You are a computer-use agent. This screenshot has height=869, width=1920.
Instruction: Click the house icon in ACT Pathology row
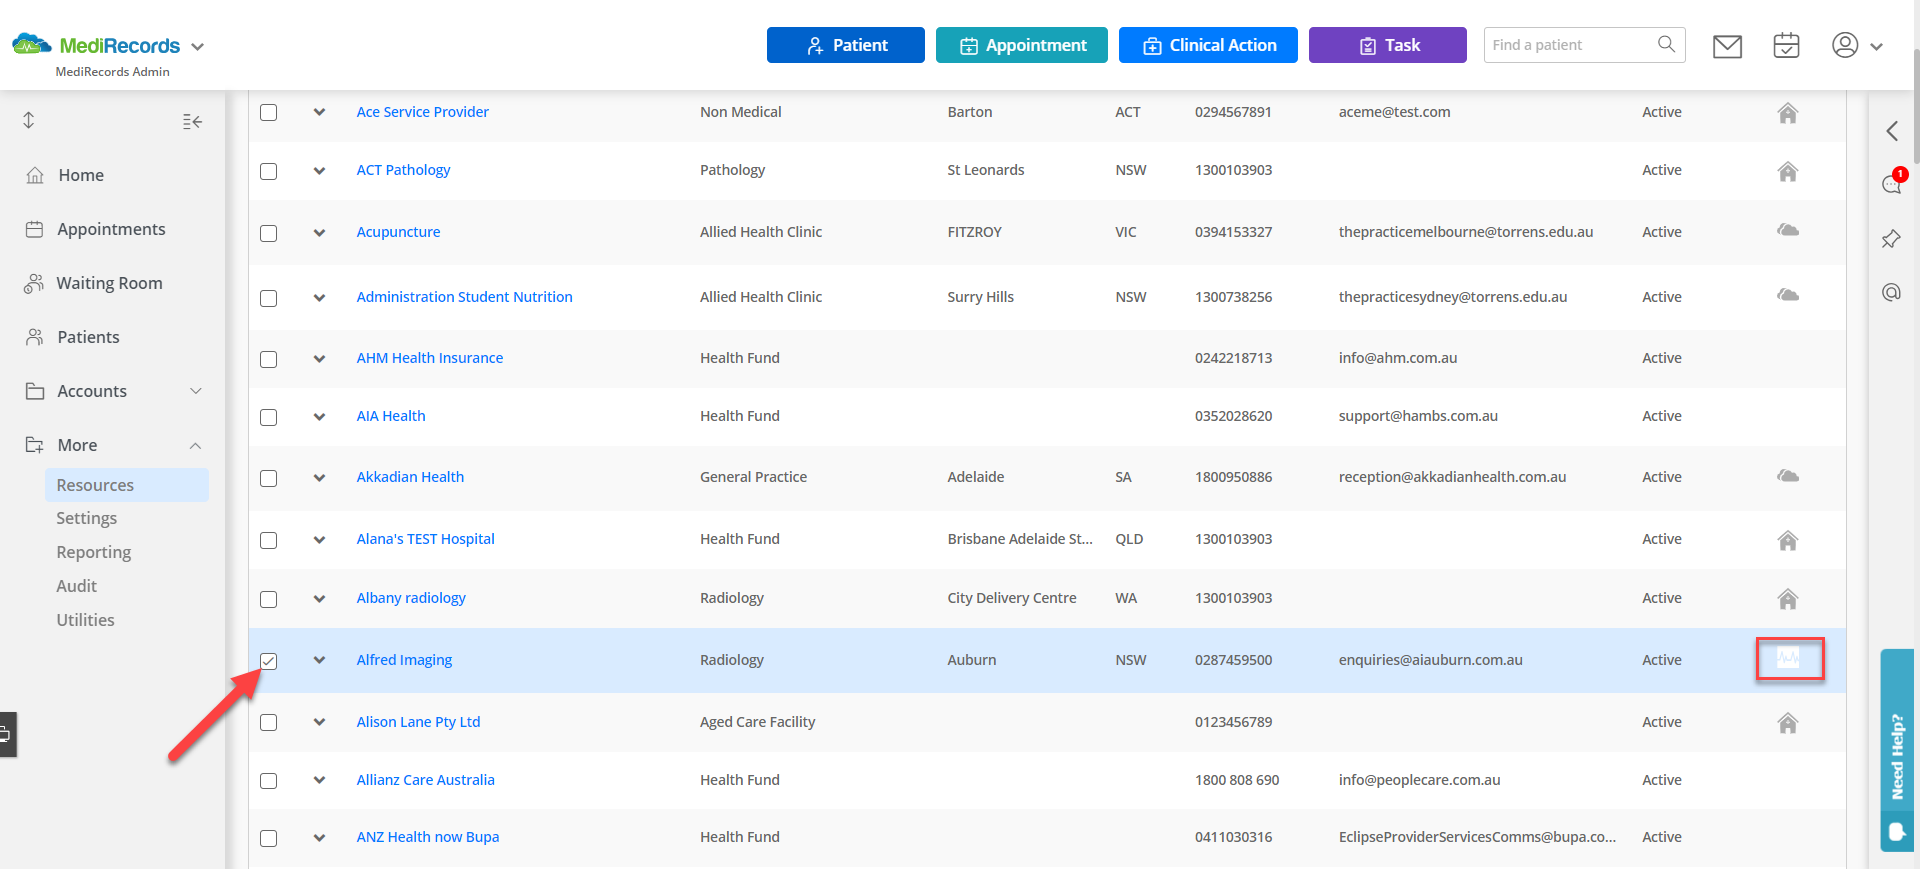pos(1788,171)
